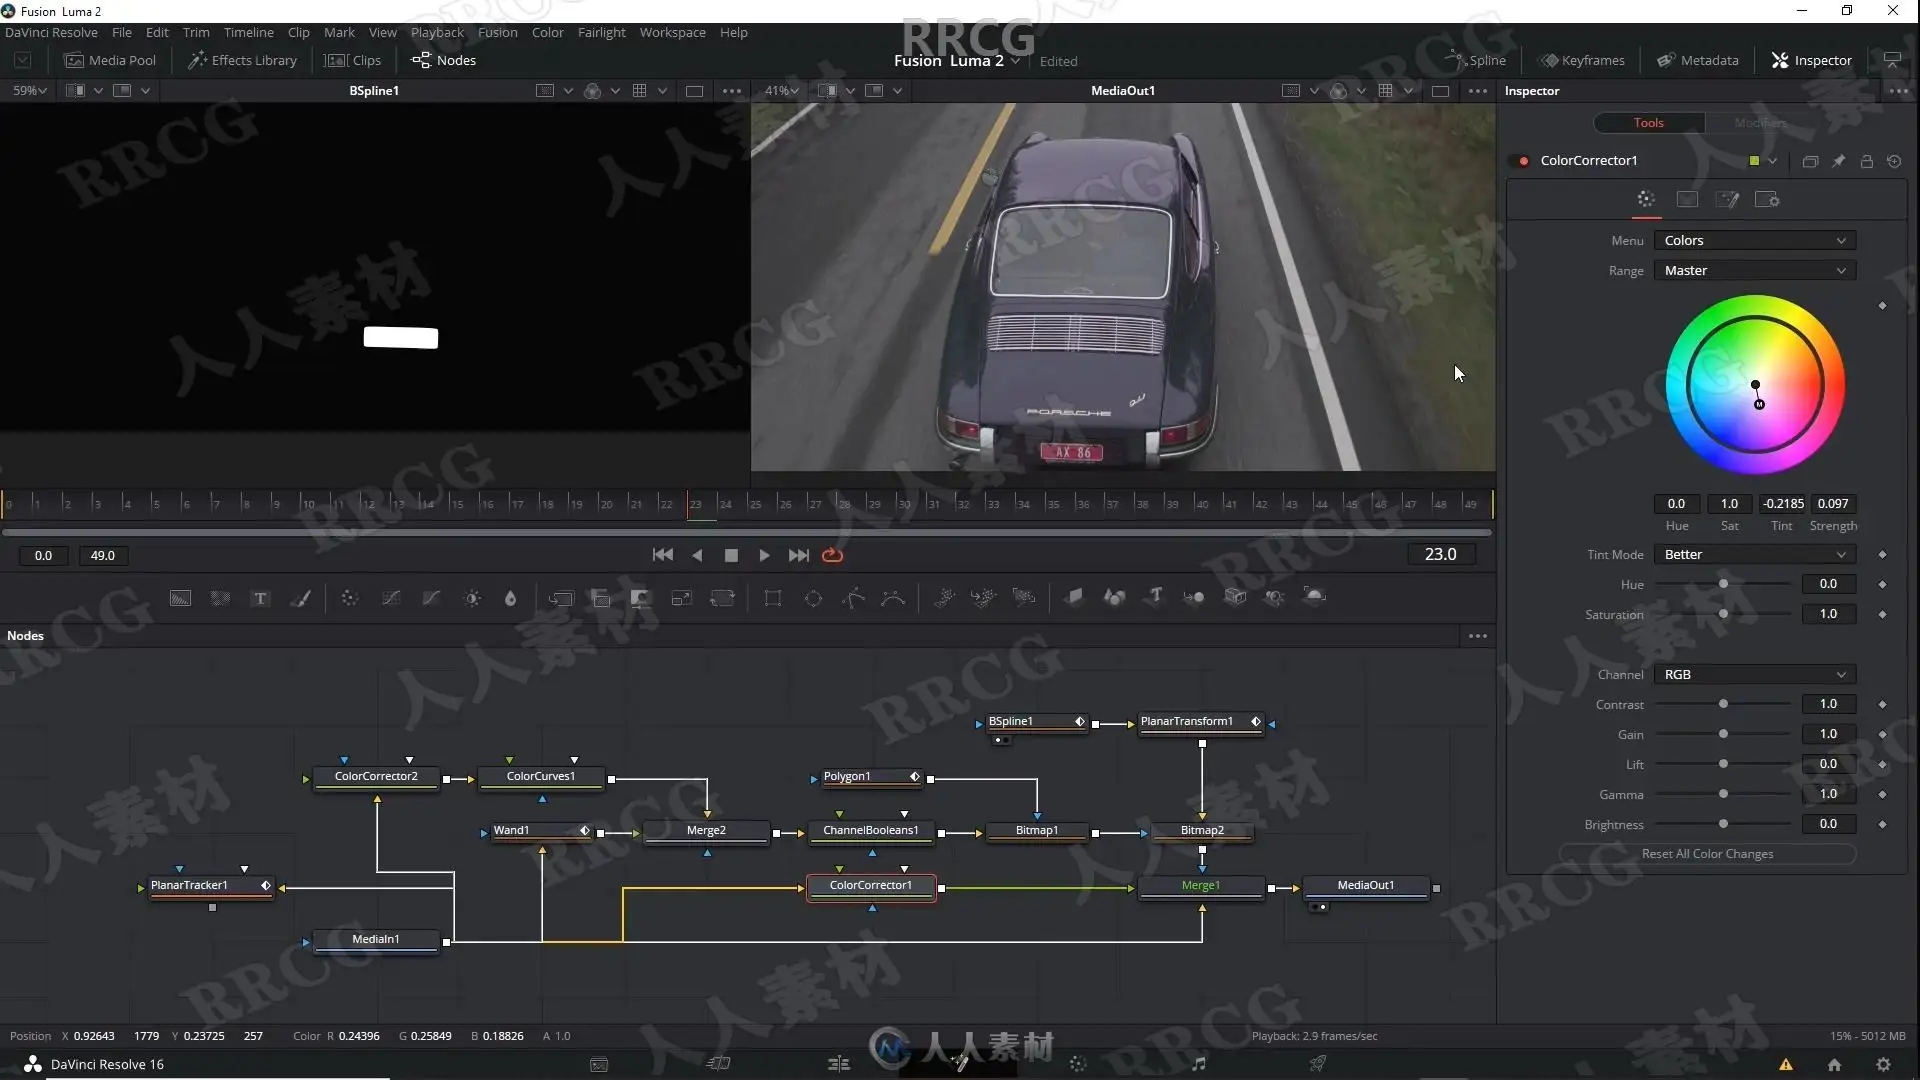The image size is (1920, 1080).
Task: Pin ColorCorrector1 in the Inspector
Action: (1838, 161)
